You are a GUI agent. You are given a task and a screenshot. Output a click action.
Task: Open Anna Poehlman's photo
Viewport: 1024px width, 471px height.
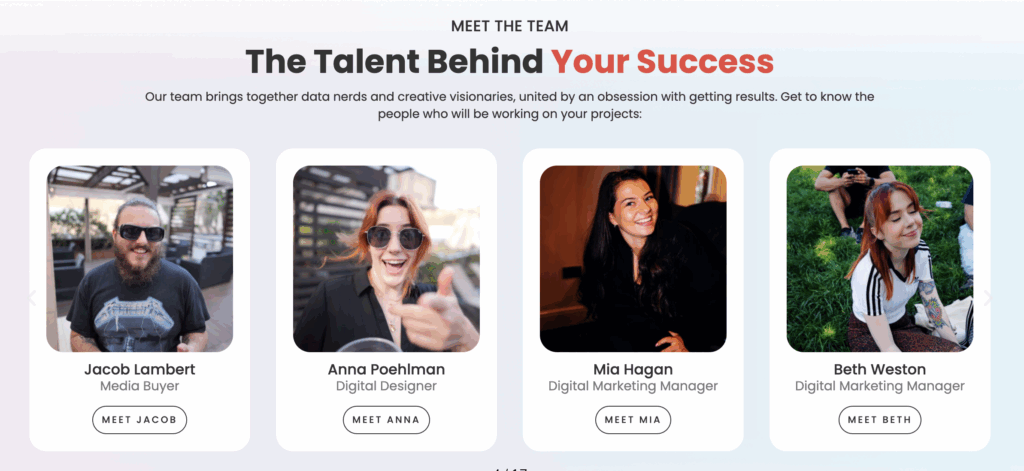386,258
